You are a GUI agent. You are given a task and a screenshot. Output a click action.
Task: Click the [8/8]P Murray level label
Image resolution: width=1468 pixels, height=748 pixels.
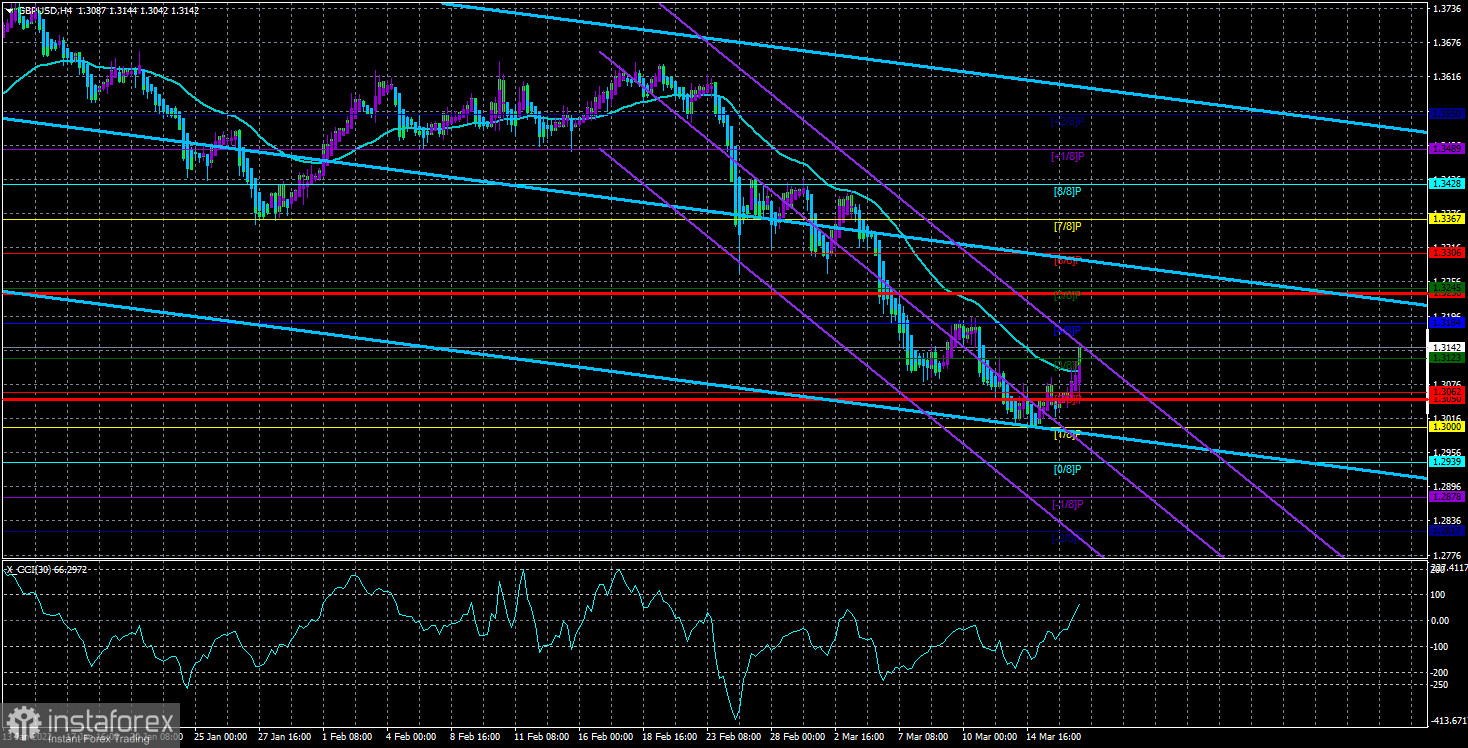click(x=1068, y=191)
